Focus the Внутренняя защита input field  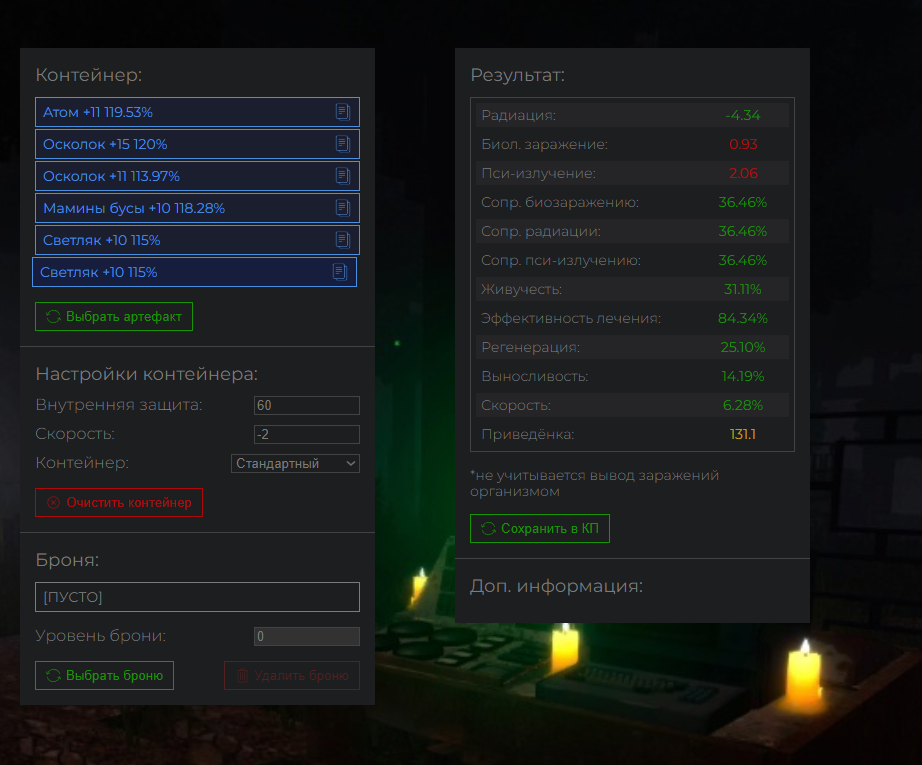[x=307, y=405]
